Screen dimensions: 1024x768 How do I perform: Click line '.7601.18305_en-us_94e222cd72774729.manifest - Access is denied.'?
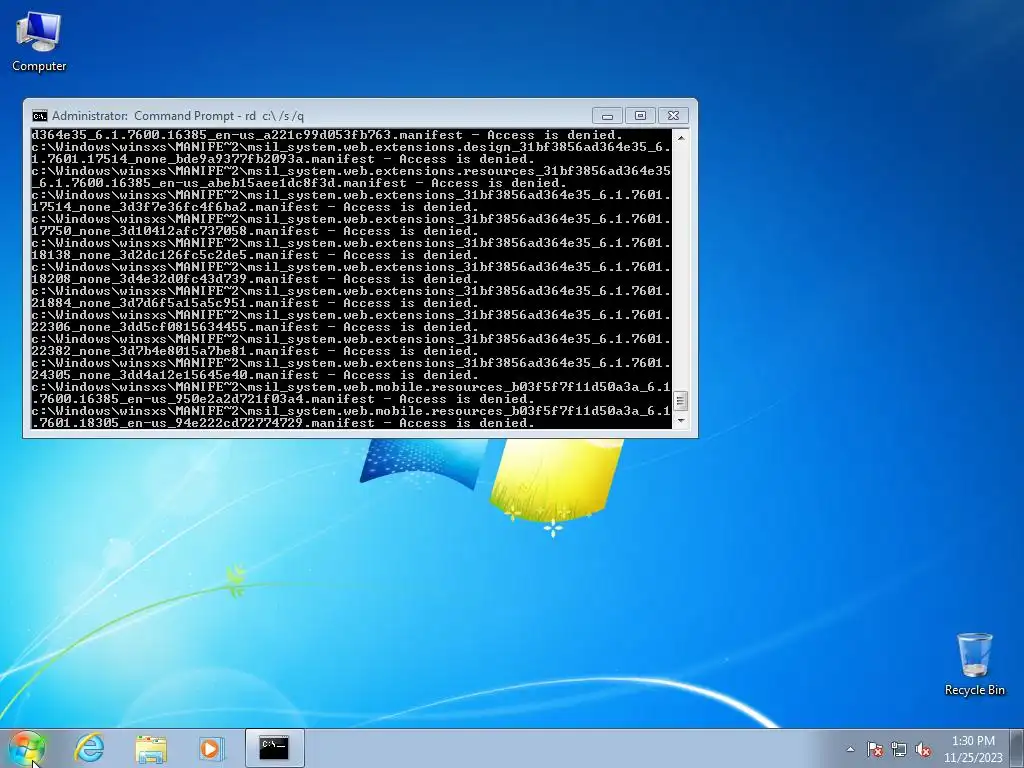[283, 423]
